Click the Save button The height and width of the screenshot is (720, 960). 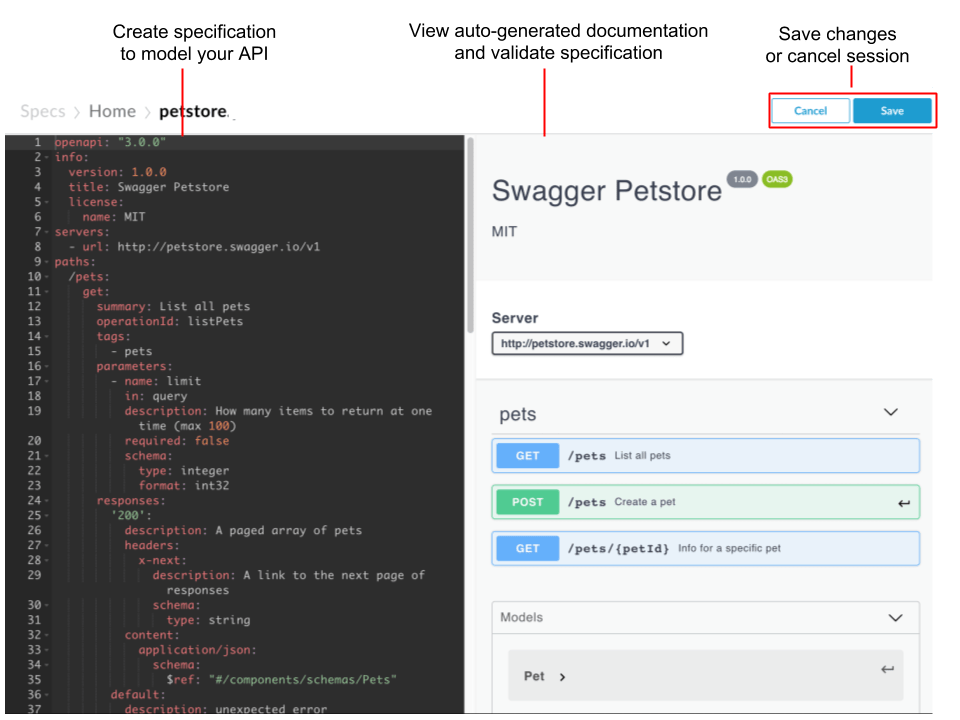coord(893,111)
